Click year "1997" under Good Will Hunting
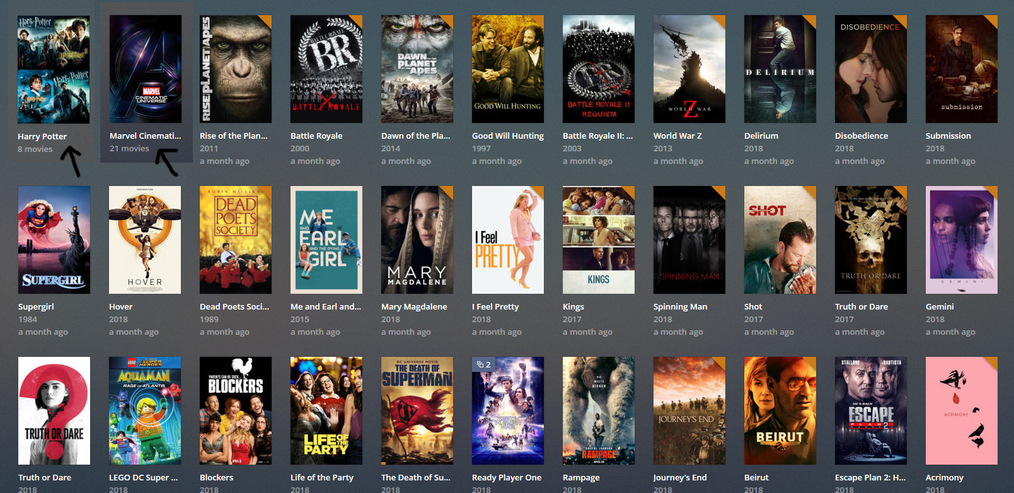The height and width of the screenshot is (493, 1014). [481, 149]
